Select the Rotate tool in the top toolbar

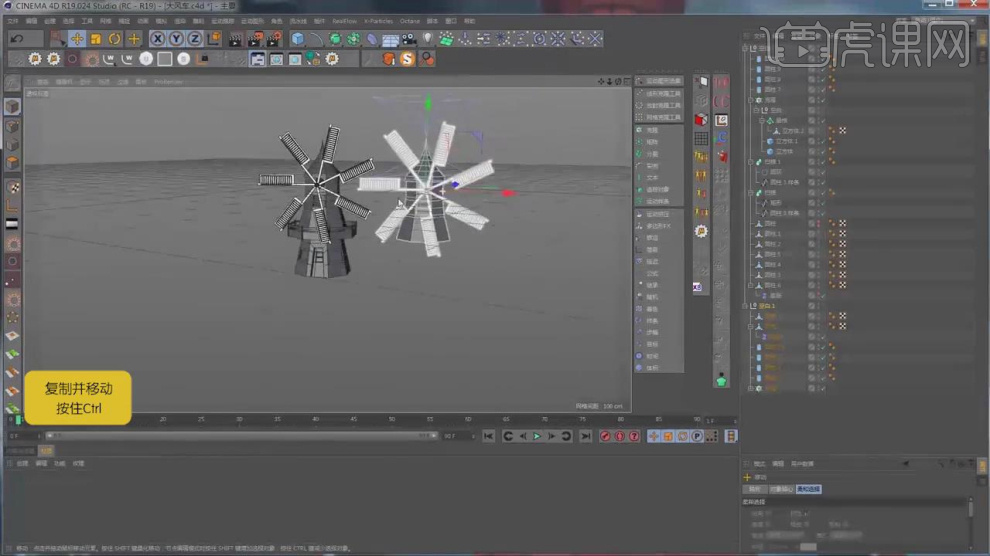point(115,39)
